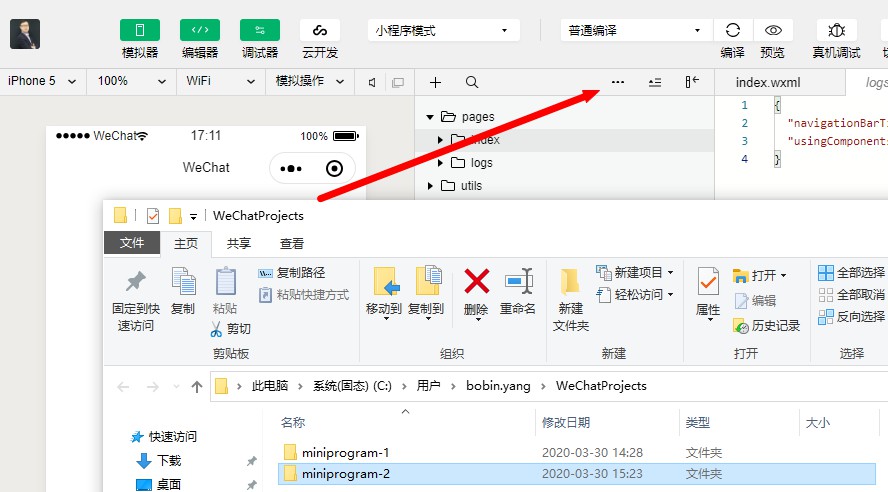Open 真机调试 remote debug icon

click(x=836, y=31)
